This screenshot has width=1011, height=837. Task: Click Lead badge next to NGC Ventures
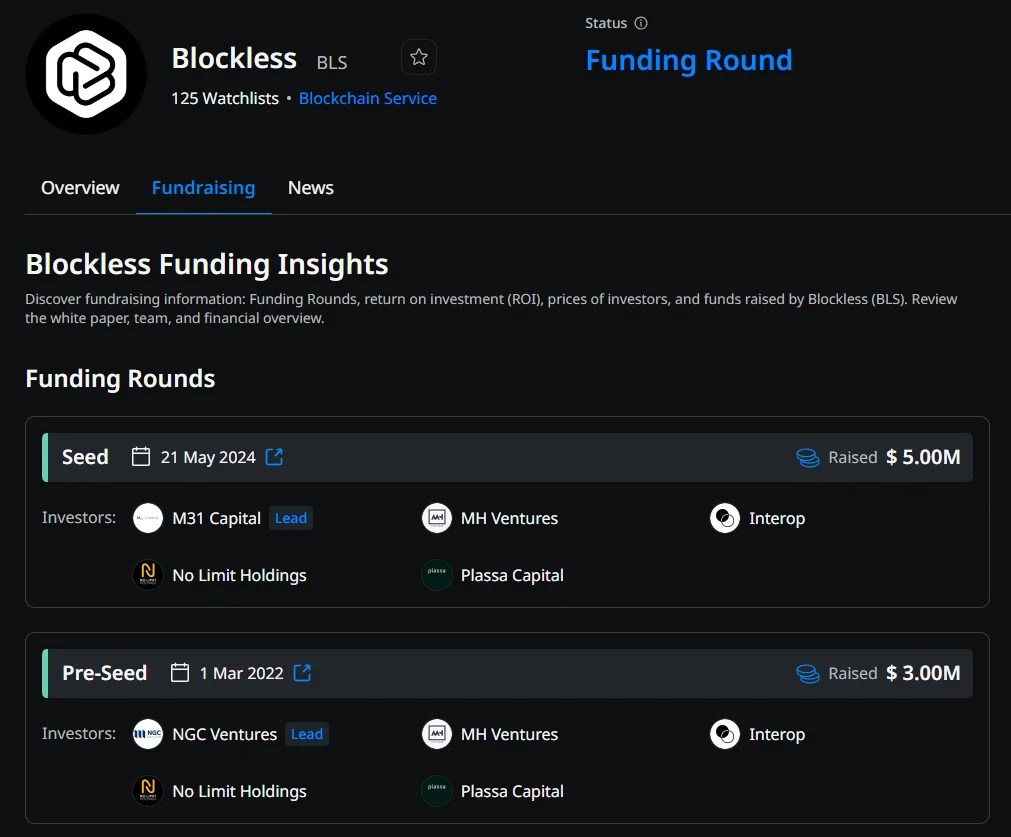click(307, 734)
